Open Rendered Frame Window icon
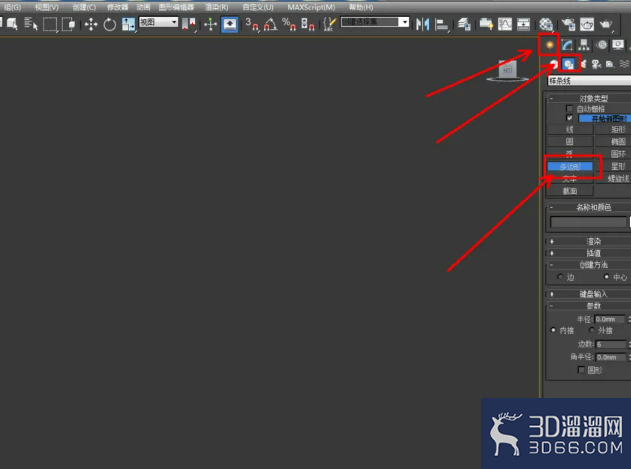The width and height of the screenshot is (631, 469). coord(587,24)
